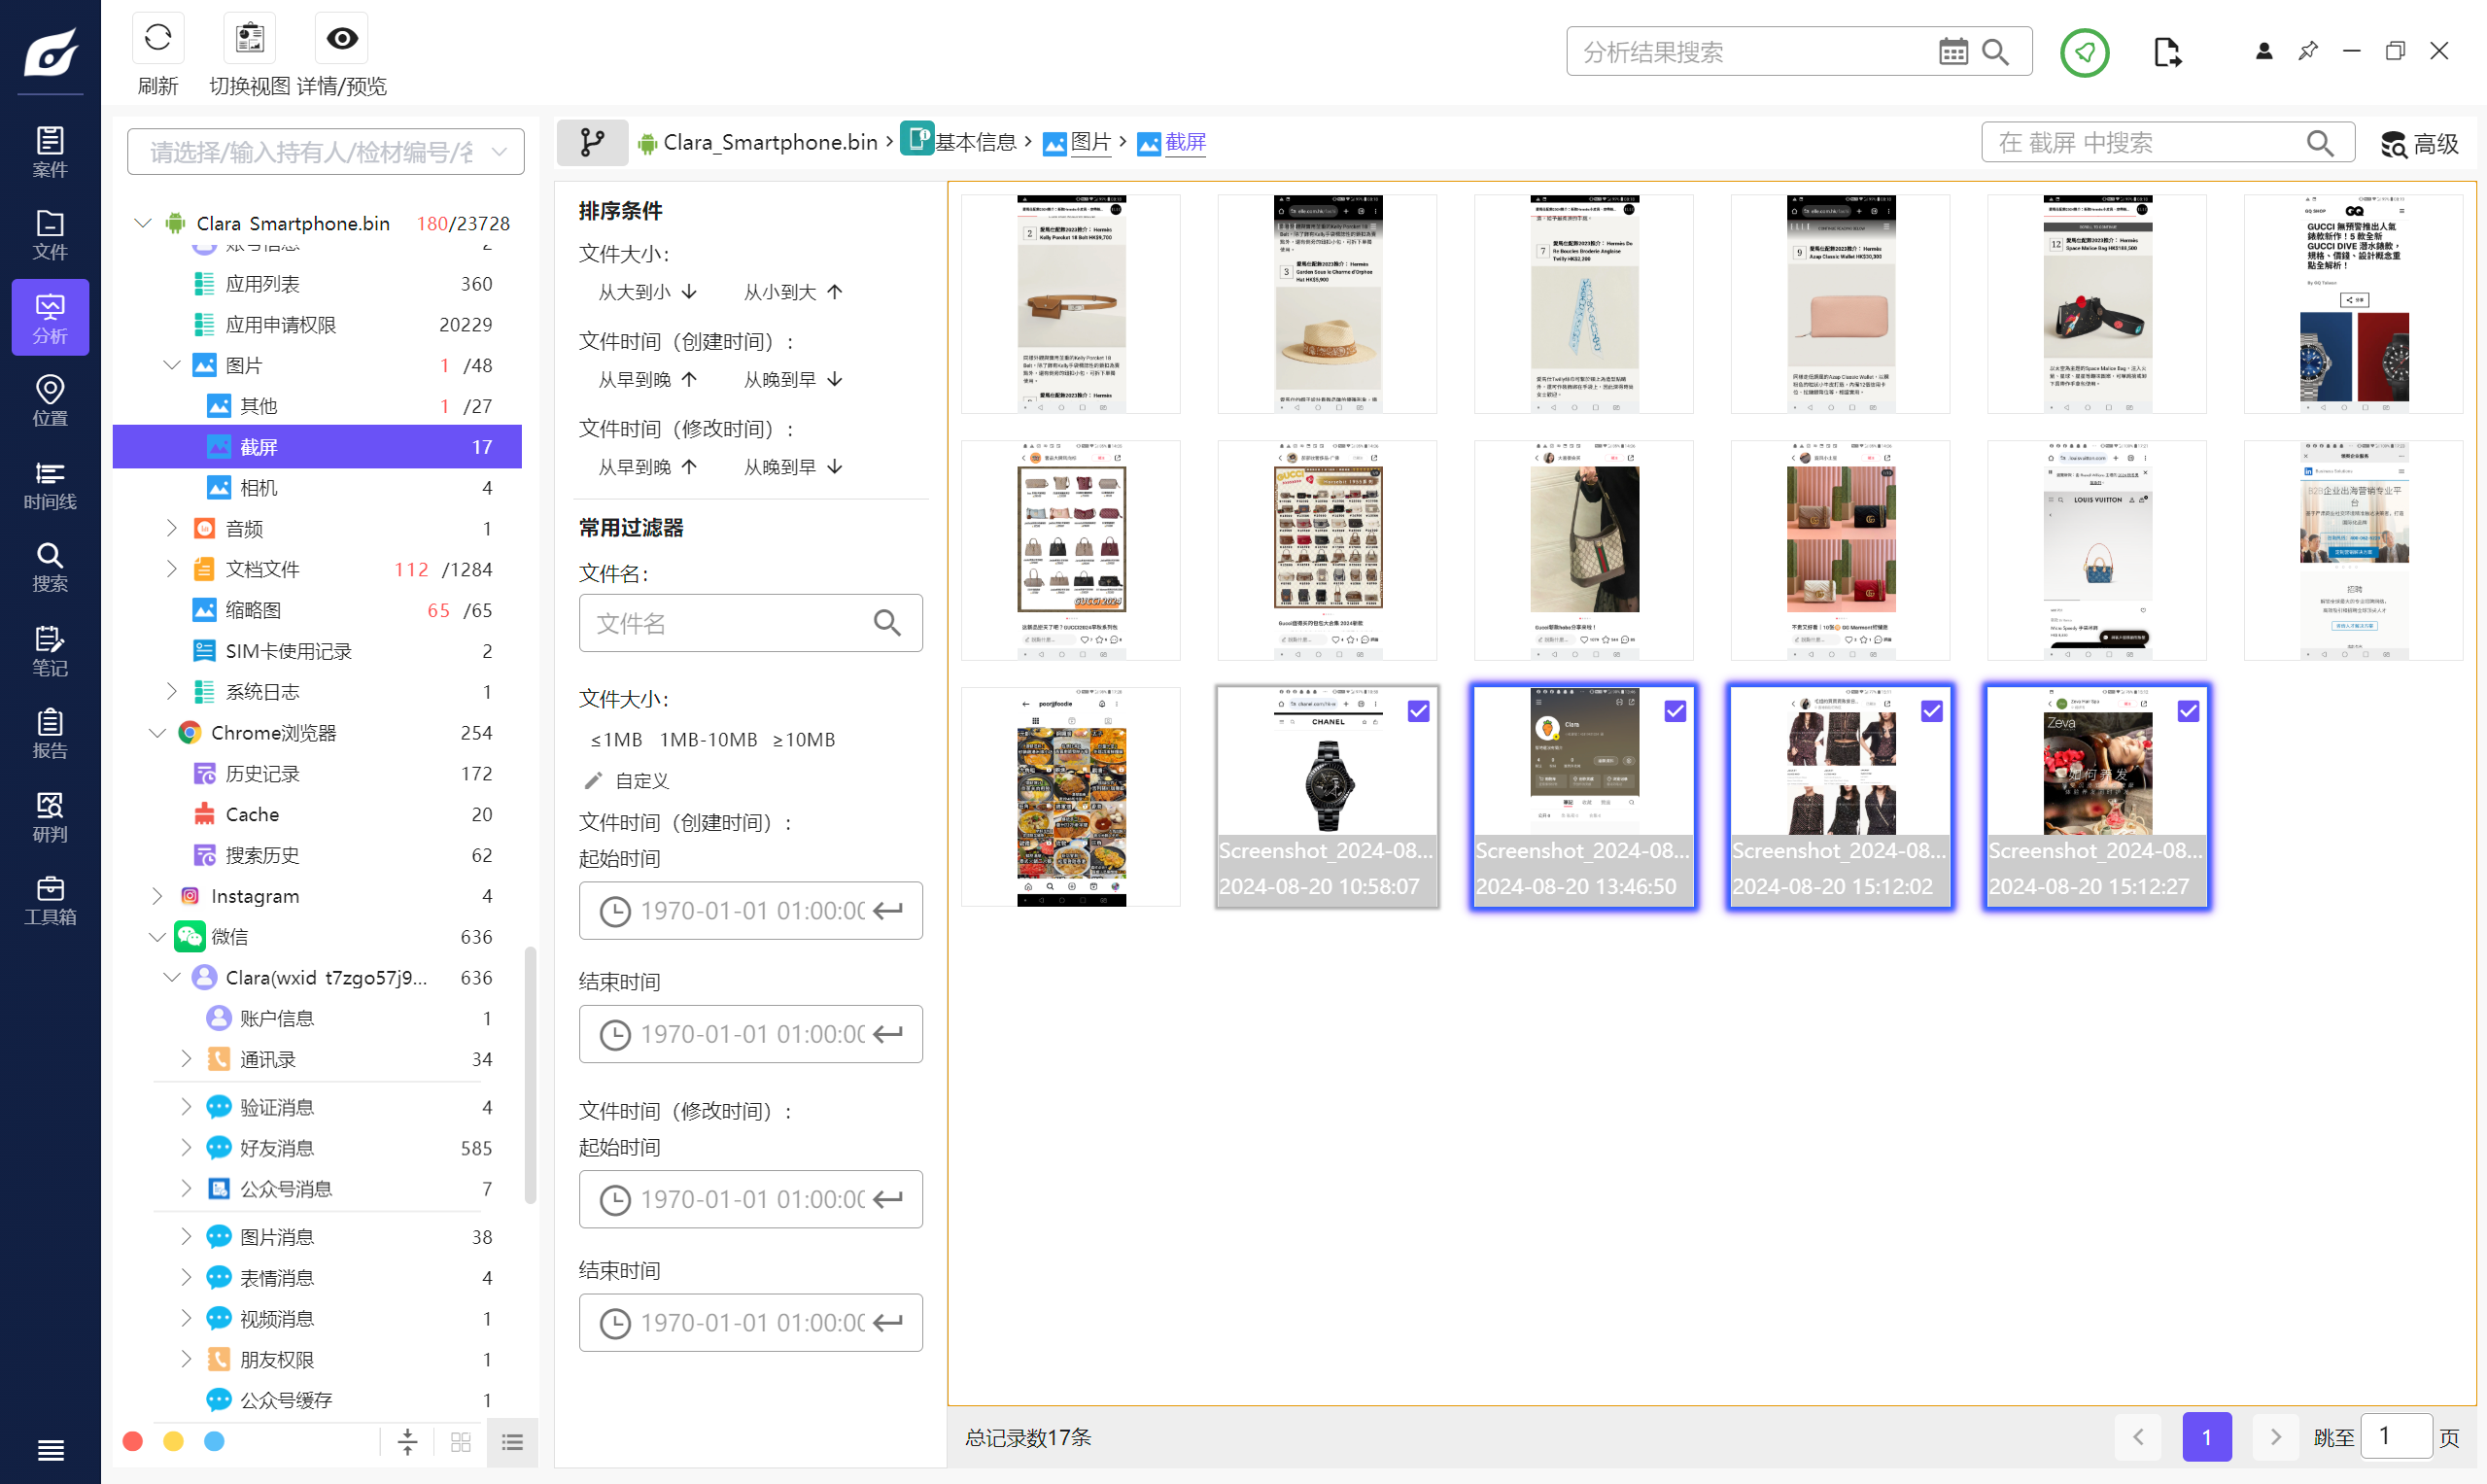Screen dimensions: 2487x1484
Task: Open the 工具箱 toolbox sidebar icon
Action: 50,899
